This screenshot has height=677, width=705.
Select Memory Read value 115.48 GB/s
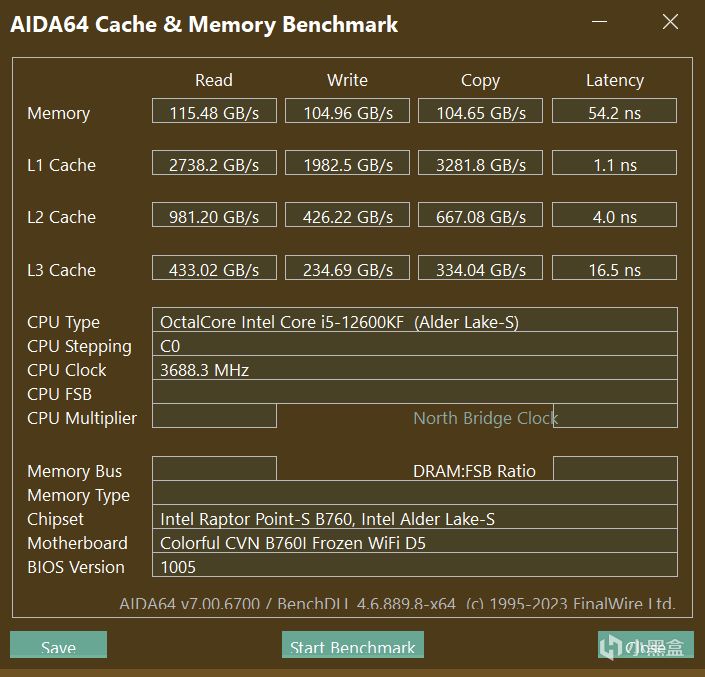point(214,111)
